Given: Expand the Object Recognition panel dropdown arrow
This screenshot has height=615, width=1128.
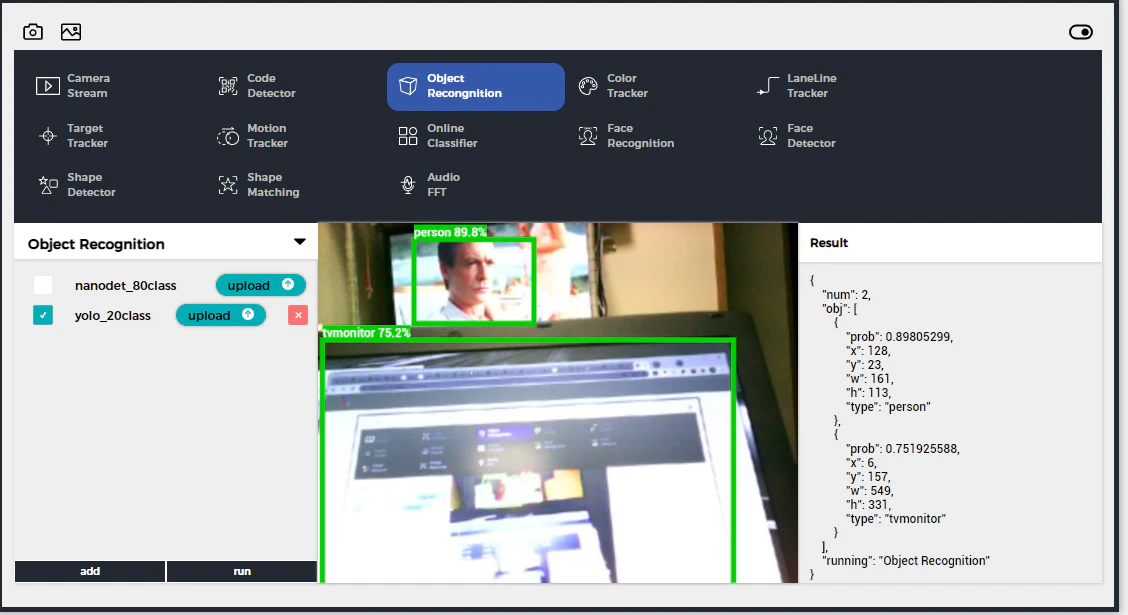Looking at the screenshot, I should tap(300, 242).
